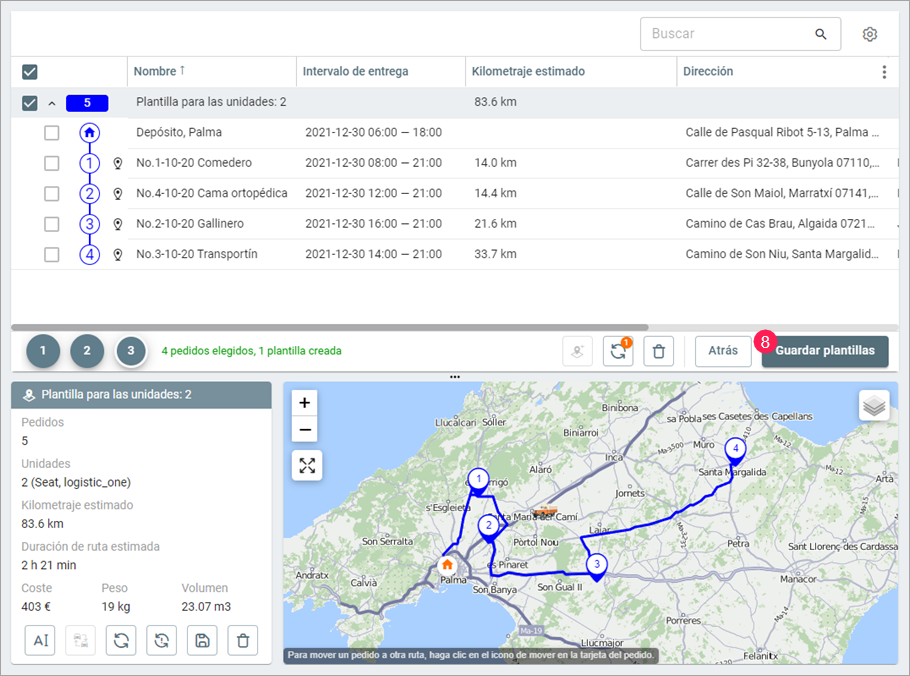Screen dimensions: 910x676
Task: Click the Guardar plantillas button
Action: tap(824, 351)
